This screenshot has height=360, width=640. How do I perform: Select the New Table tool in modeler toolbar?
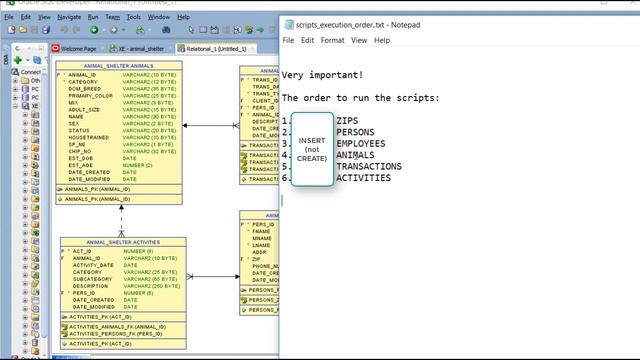[x=203, y=30]
